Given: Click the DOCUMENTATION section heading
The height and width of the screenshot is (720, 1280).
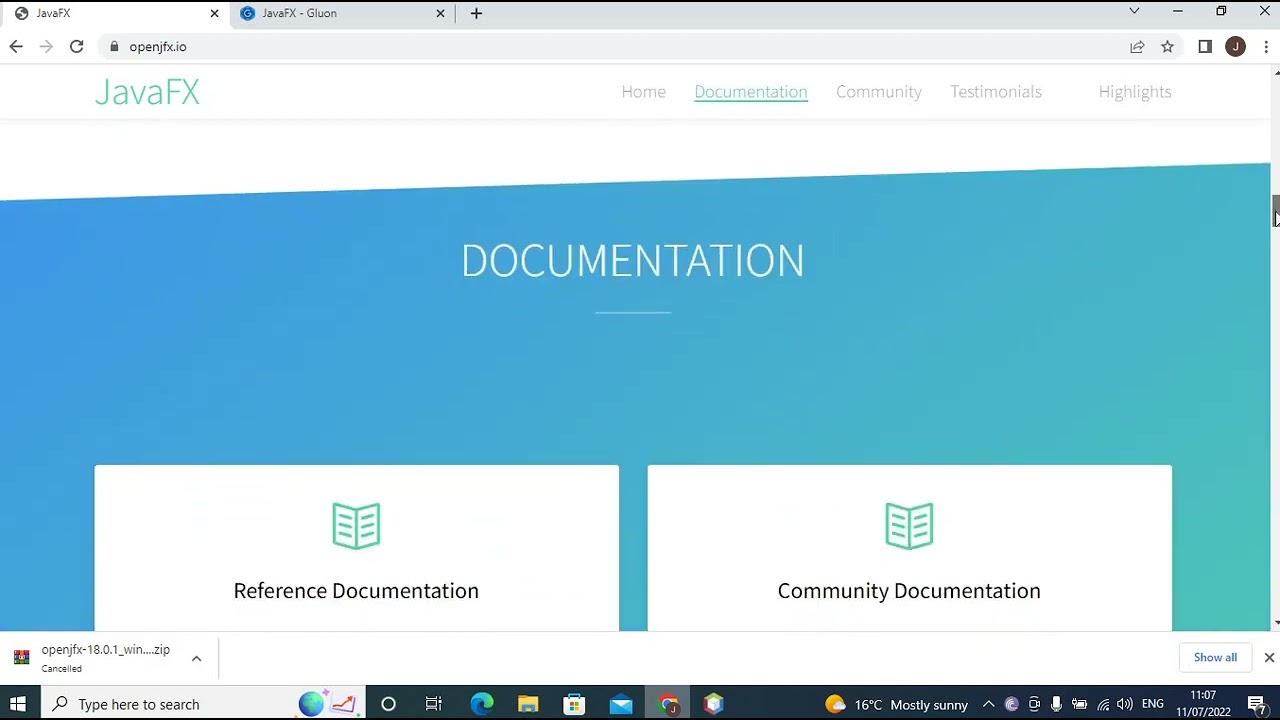Looking at the screenshot, I should [x=632, y=260].
